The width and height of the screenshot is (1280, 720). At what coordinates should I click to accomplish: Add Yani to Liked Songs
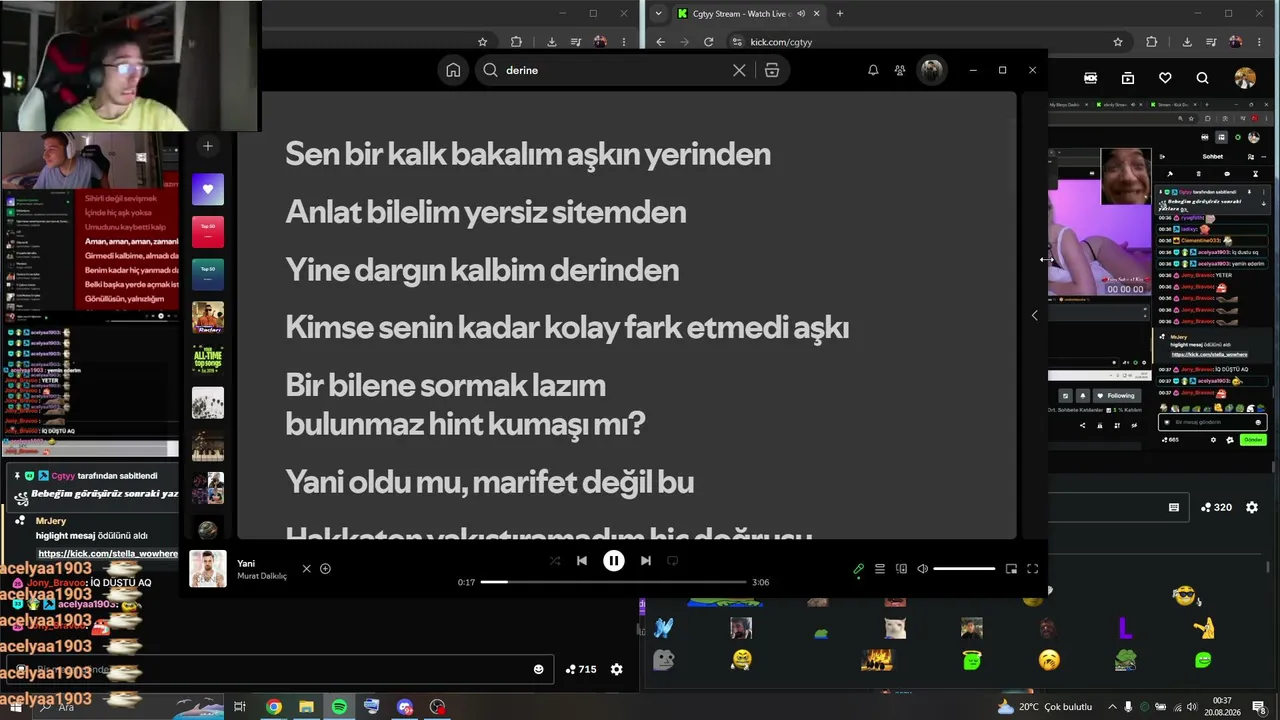click(x=325, y=569)
